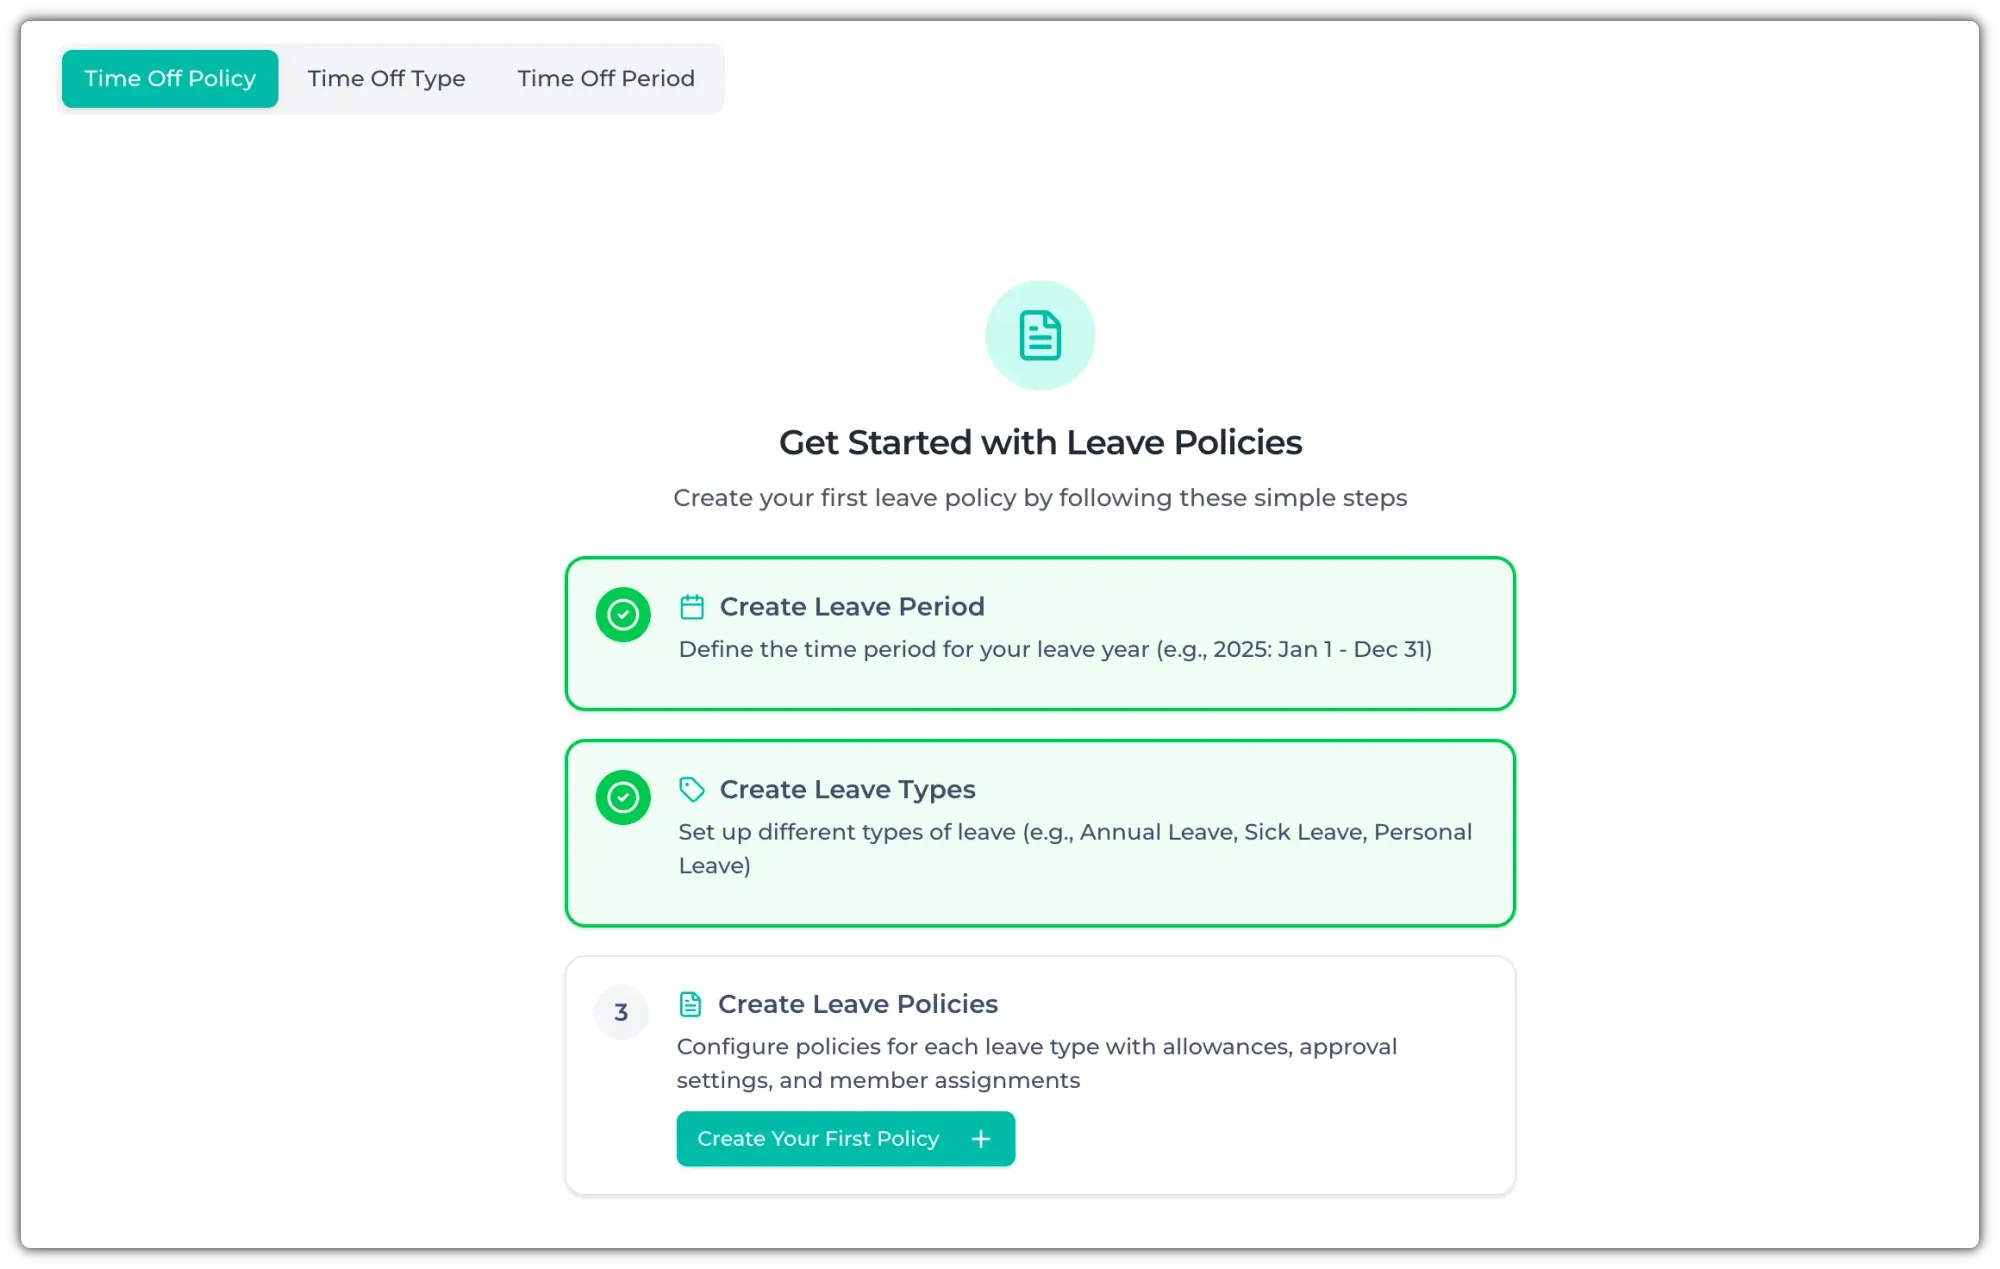This screenshot has height=1269, width=2000.
Task: Select the Time Off Policy tab
Action: pos(170,79)
